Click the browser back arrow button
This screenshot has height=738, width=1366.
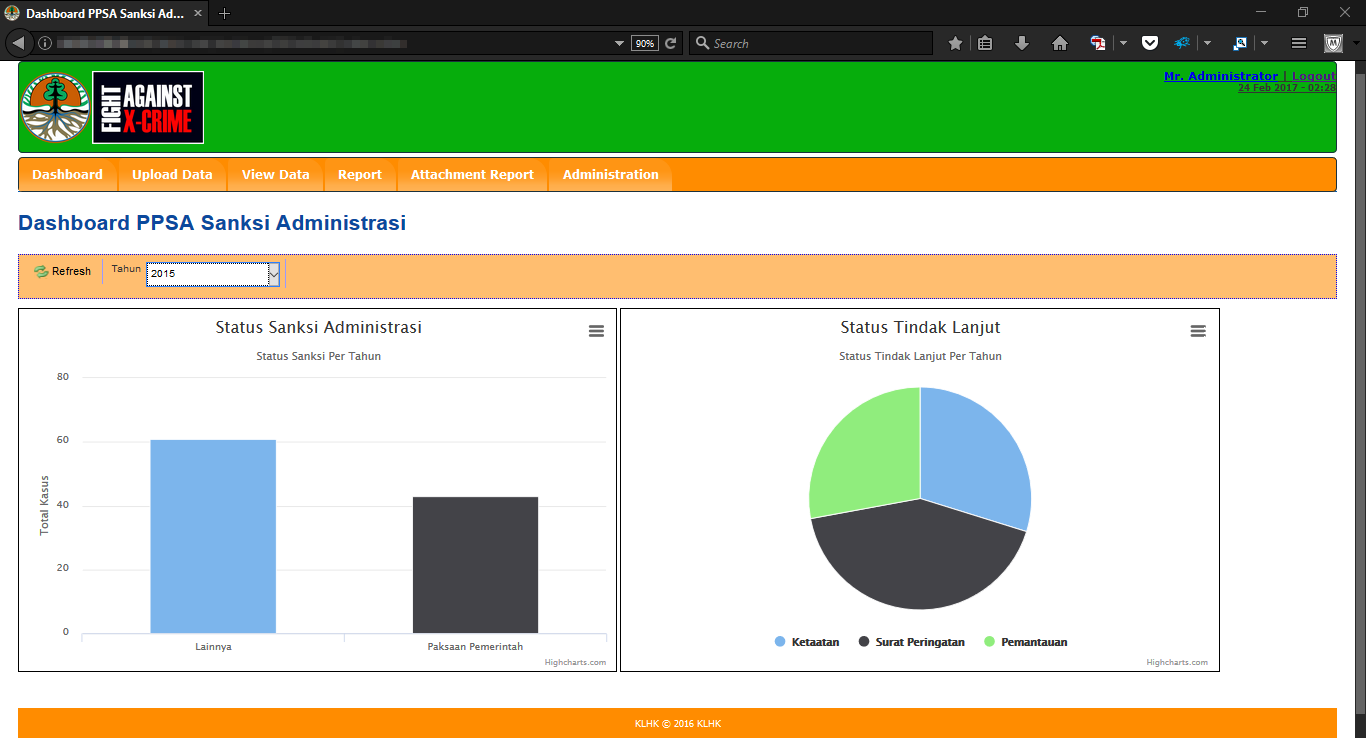(19, 43)
